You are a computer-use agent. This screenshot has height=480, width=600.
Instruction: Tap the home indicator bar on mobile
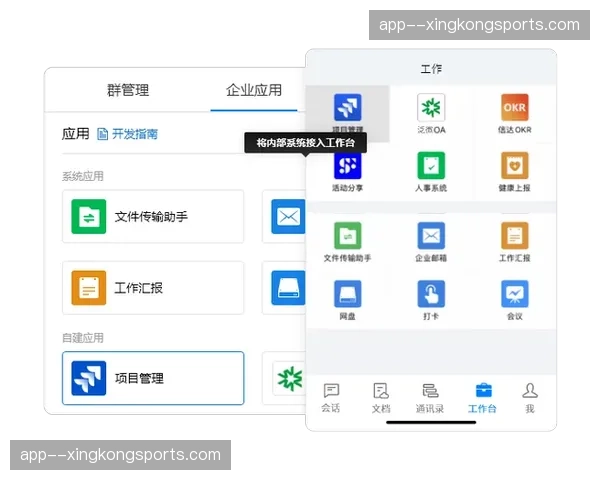point(431,422)
